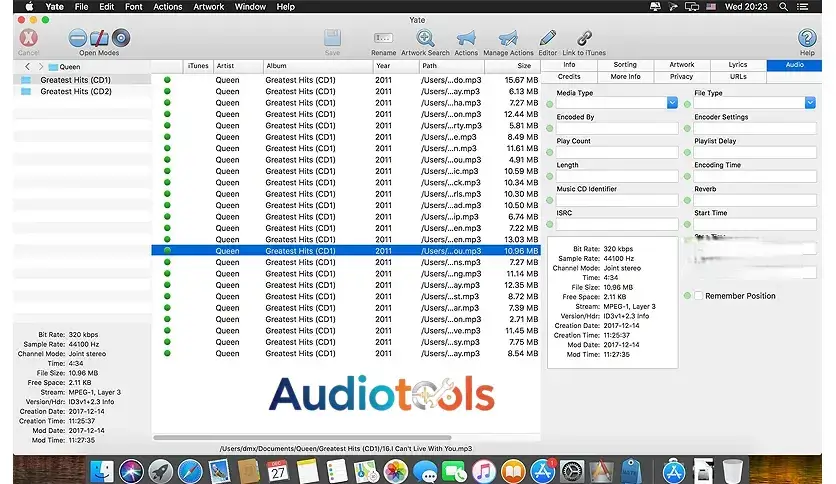
Task: Click the iTunes column header
Action: [x=198, y=66]
